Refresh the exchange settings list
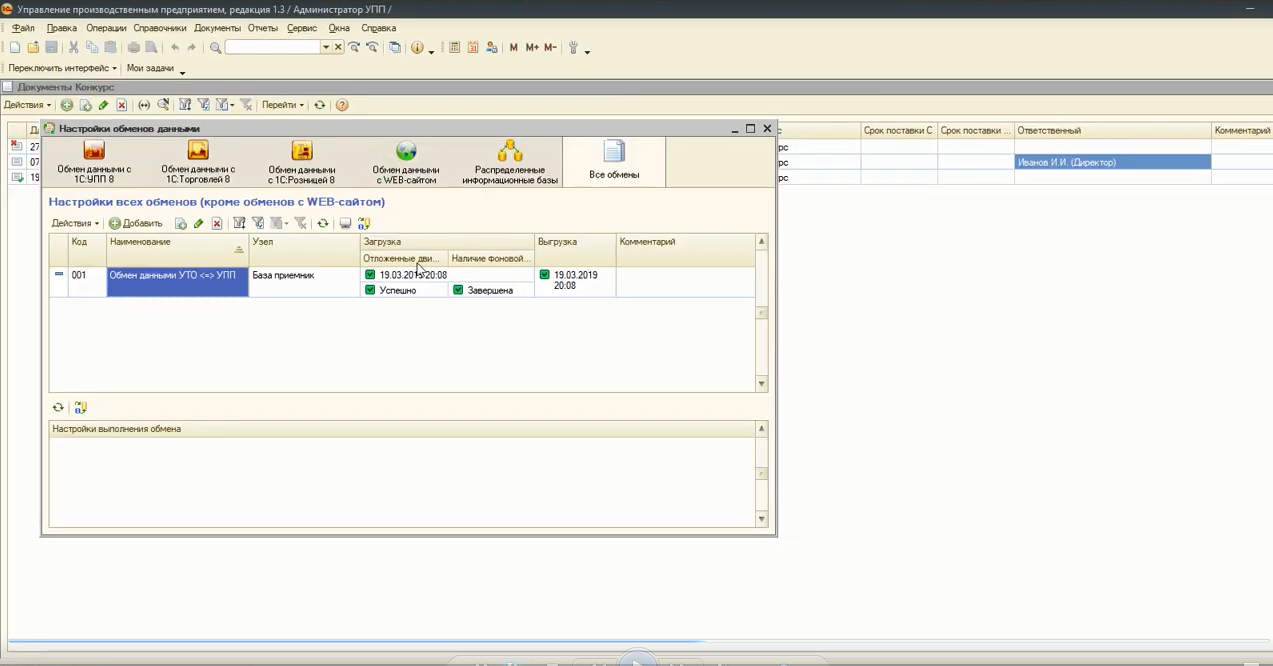The height and width of the screenshot is (666, 1273). tap(322, 224)
